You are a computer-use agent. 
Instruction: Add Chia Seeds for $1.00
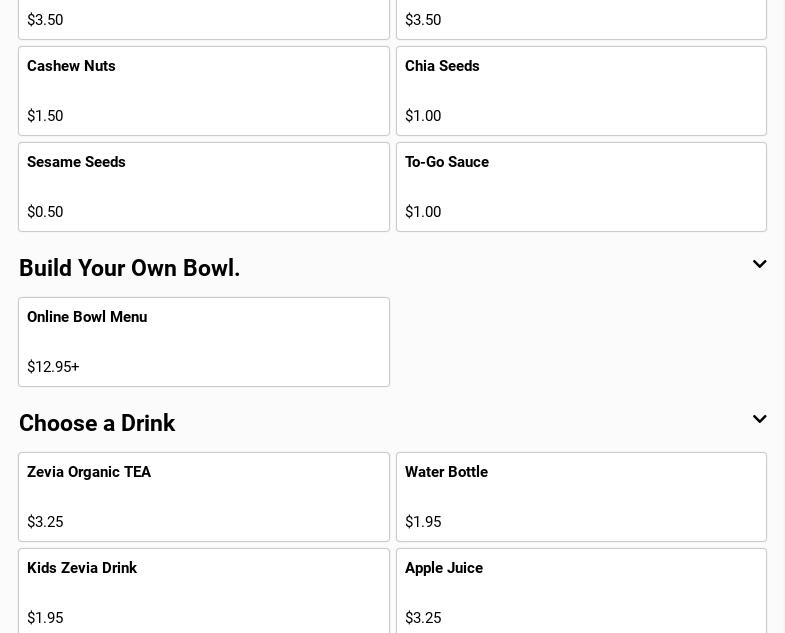[580, 90]
